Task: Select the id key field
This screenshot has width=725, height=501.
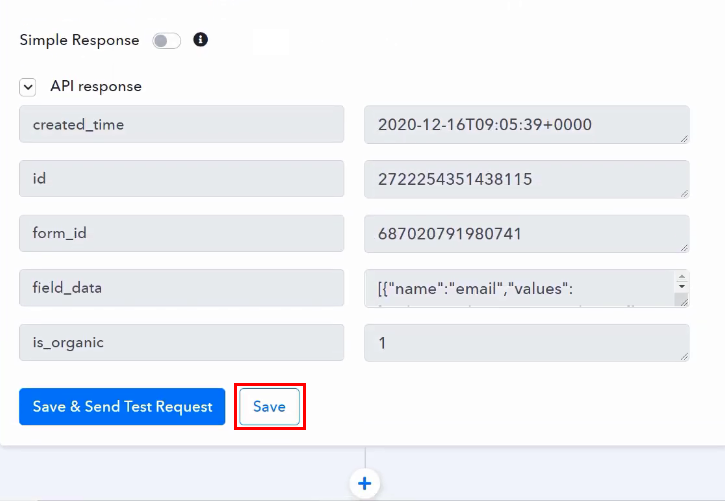Action: (181, 180)
